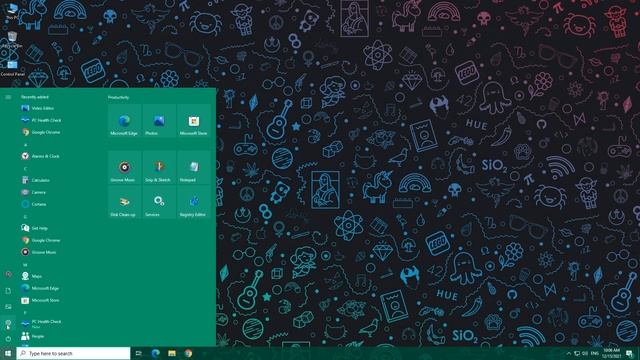Open Microsoft Edge from the taskbar
Viewport: 640px width, 360px height.
click(x=156, y=353)
